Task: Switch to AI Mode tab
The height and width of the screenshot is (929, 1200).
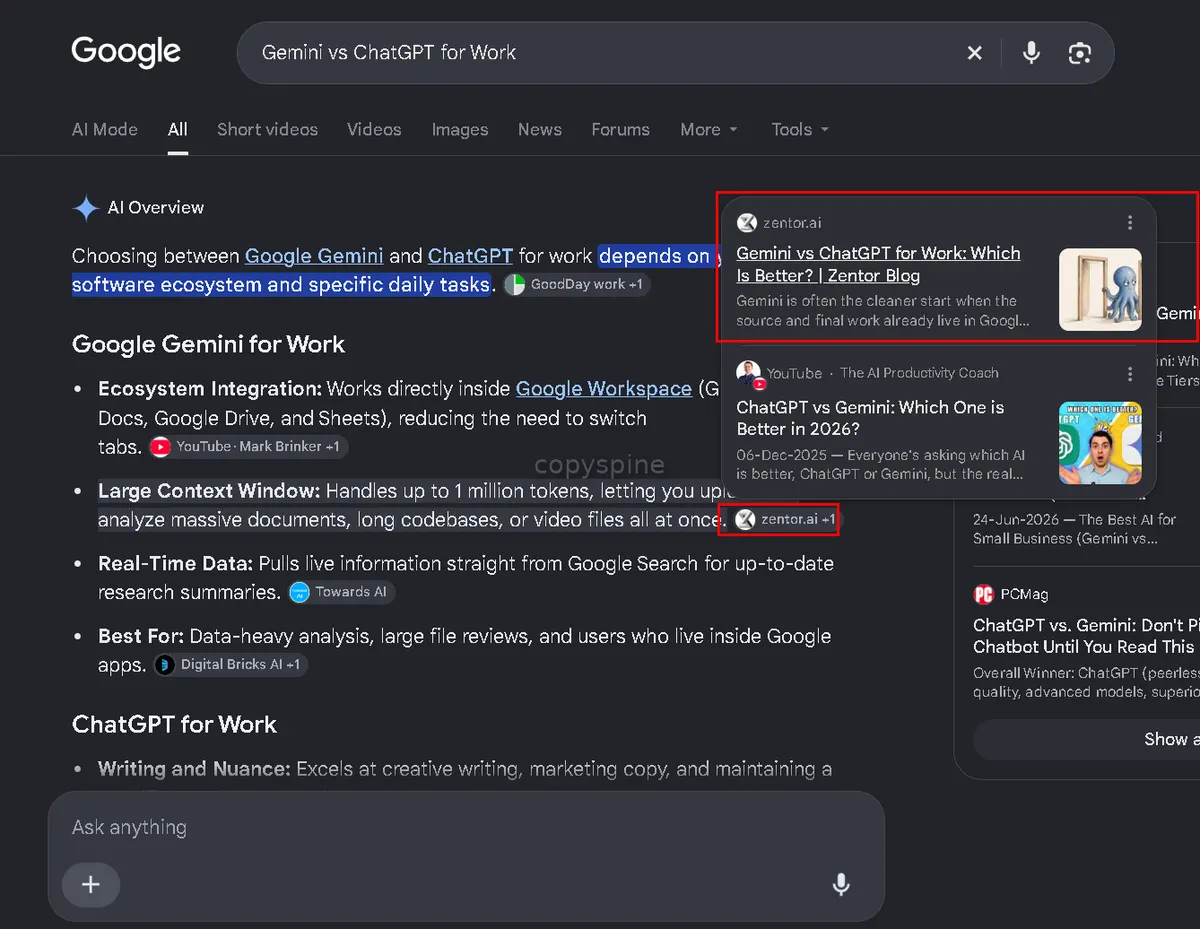Action: [x=105, y=129]
